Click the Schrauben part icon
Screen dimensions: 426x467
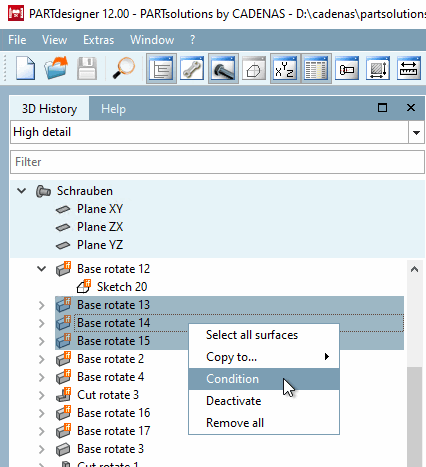pos(43,191)
